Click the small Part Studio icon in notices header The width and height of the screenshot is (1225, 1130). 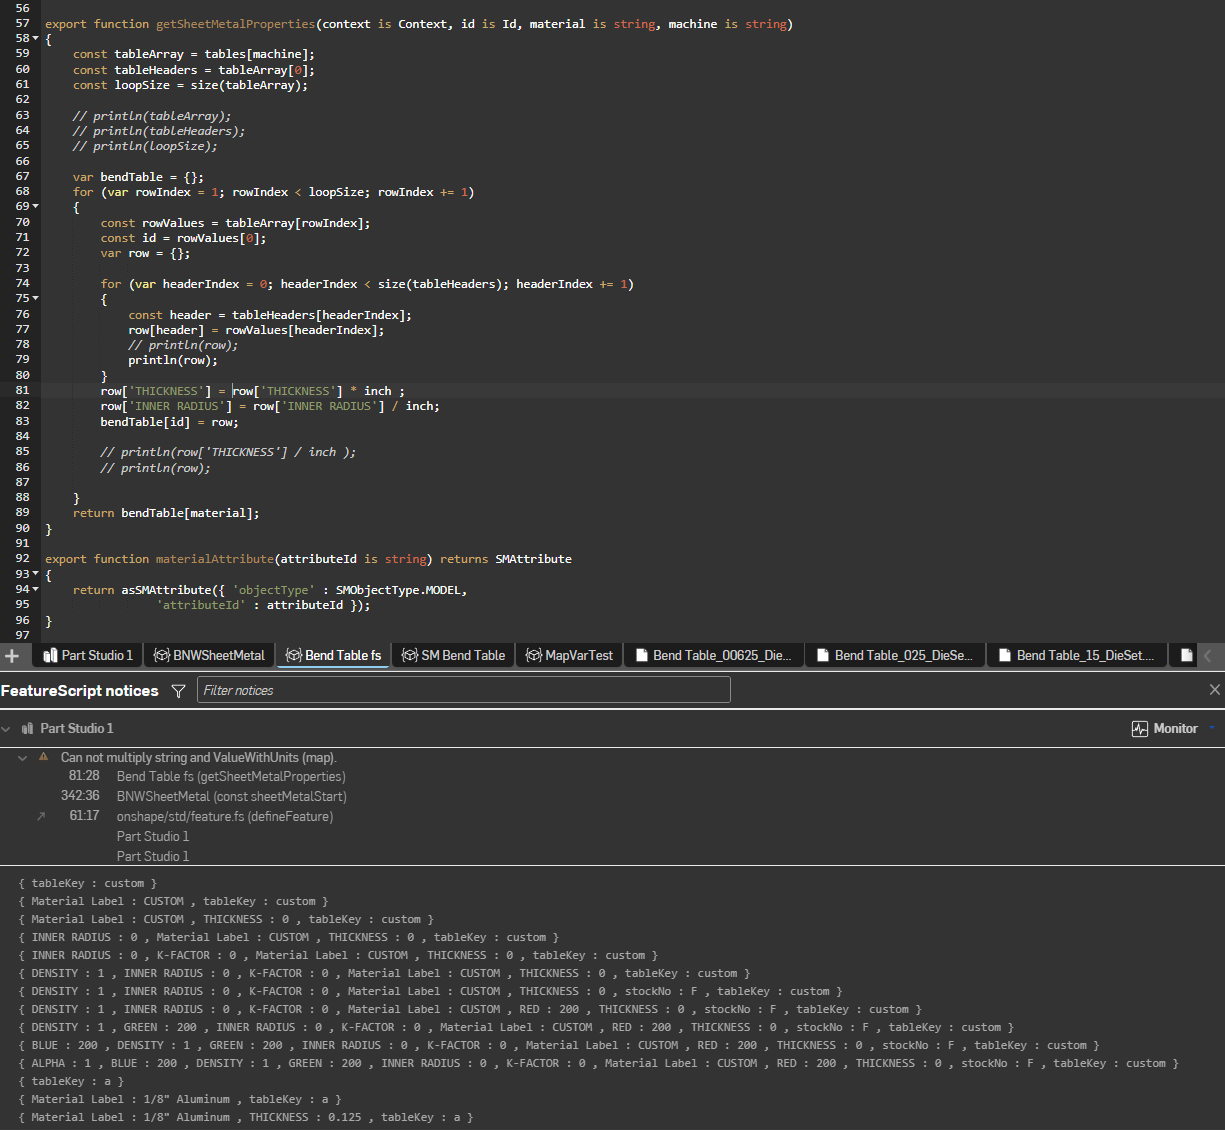pos(27,729)
